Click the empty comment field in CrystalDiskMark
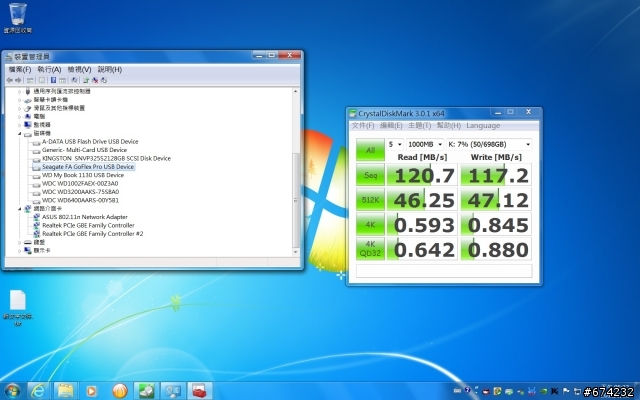640x400 pixels. pyautogui.click(x=444, y=271)
